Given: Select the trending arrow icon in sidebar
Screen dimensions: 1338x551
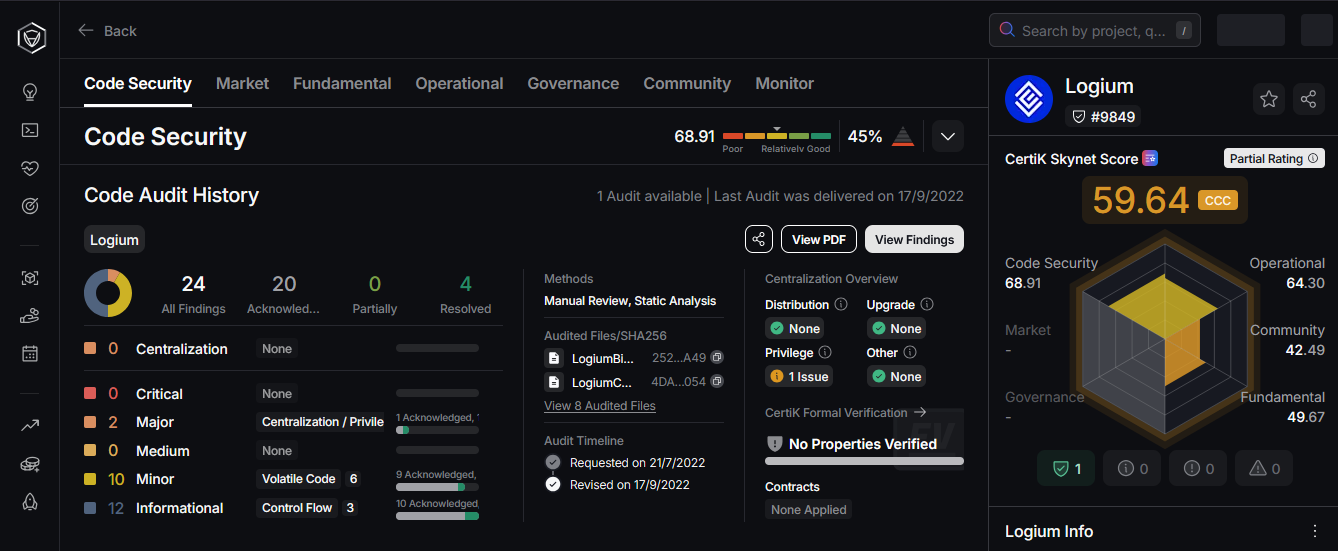Looking at the screenshot, I should tap(30, 426).
